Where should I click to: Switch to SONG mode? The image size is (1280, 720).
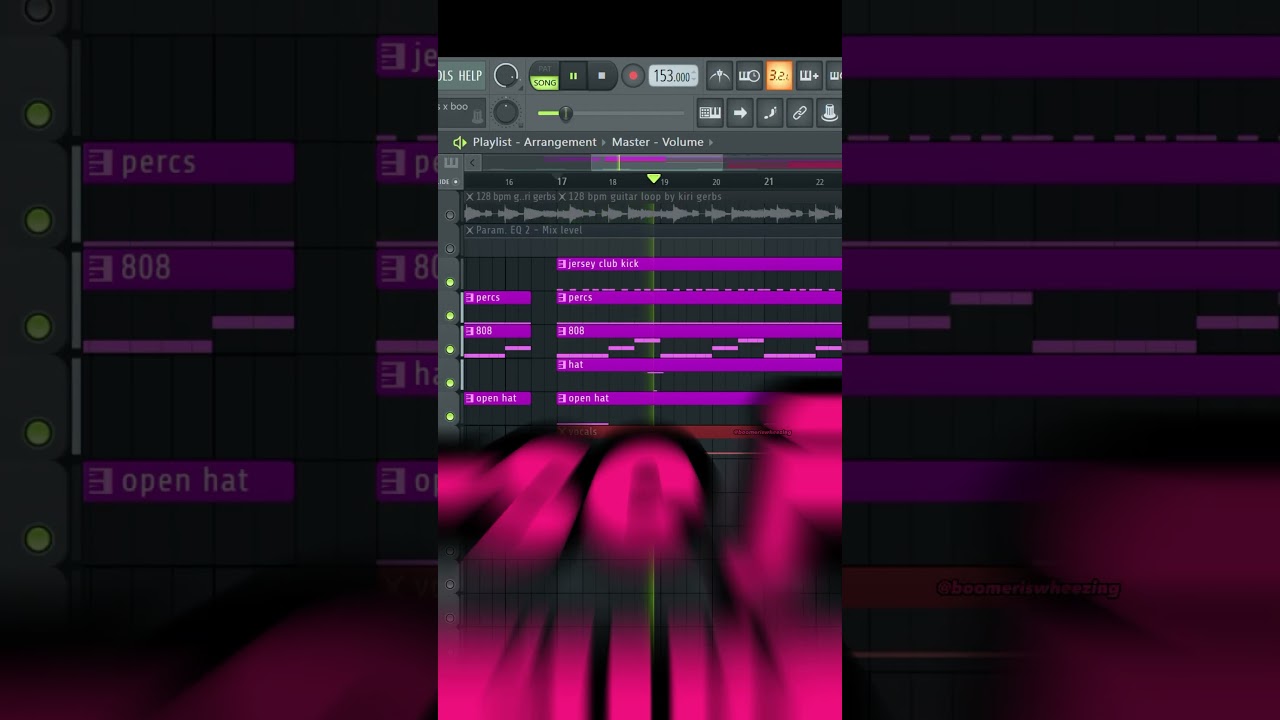[x=544, y=83]
